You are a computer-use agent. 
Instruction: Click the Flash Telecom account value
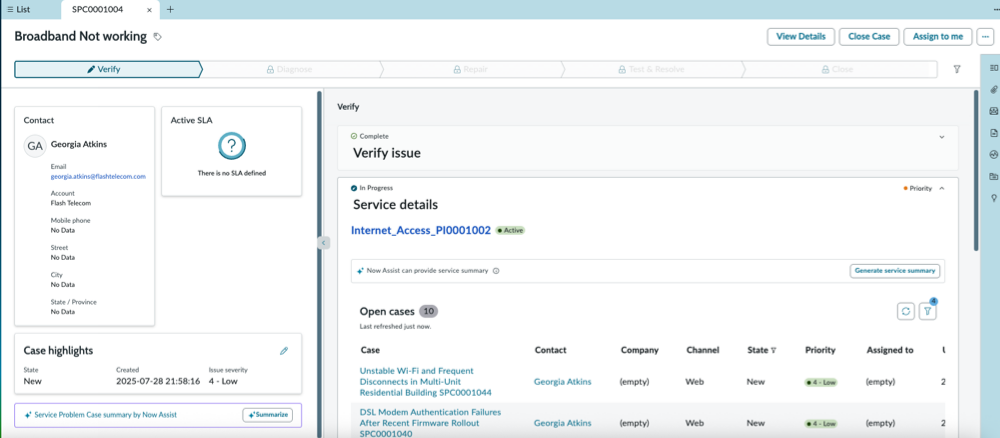pos(71,203)
